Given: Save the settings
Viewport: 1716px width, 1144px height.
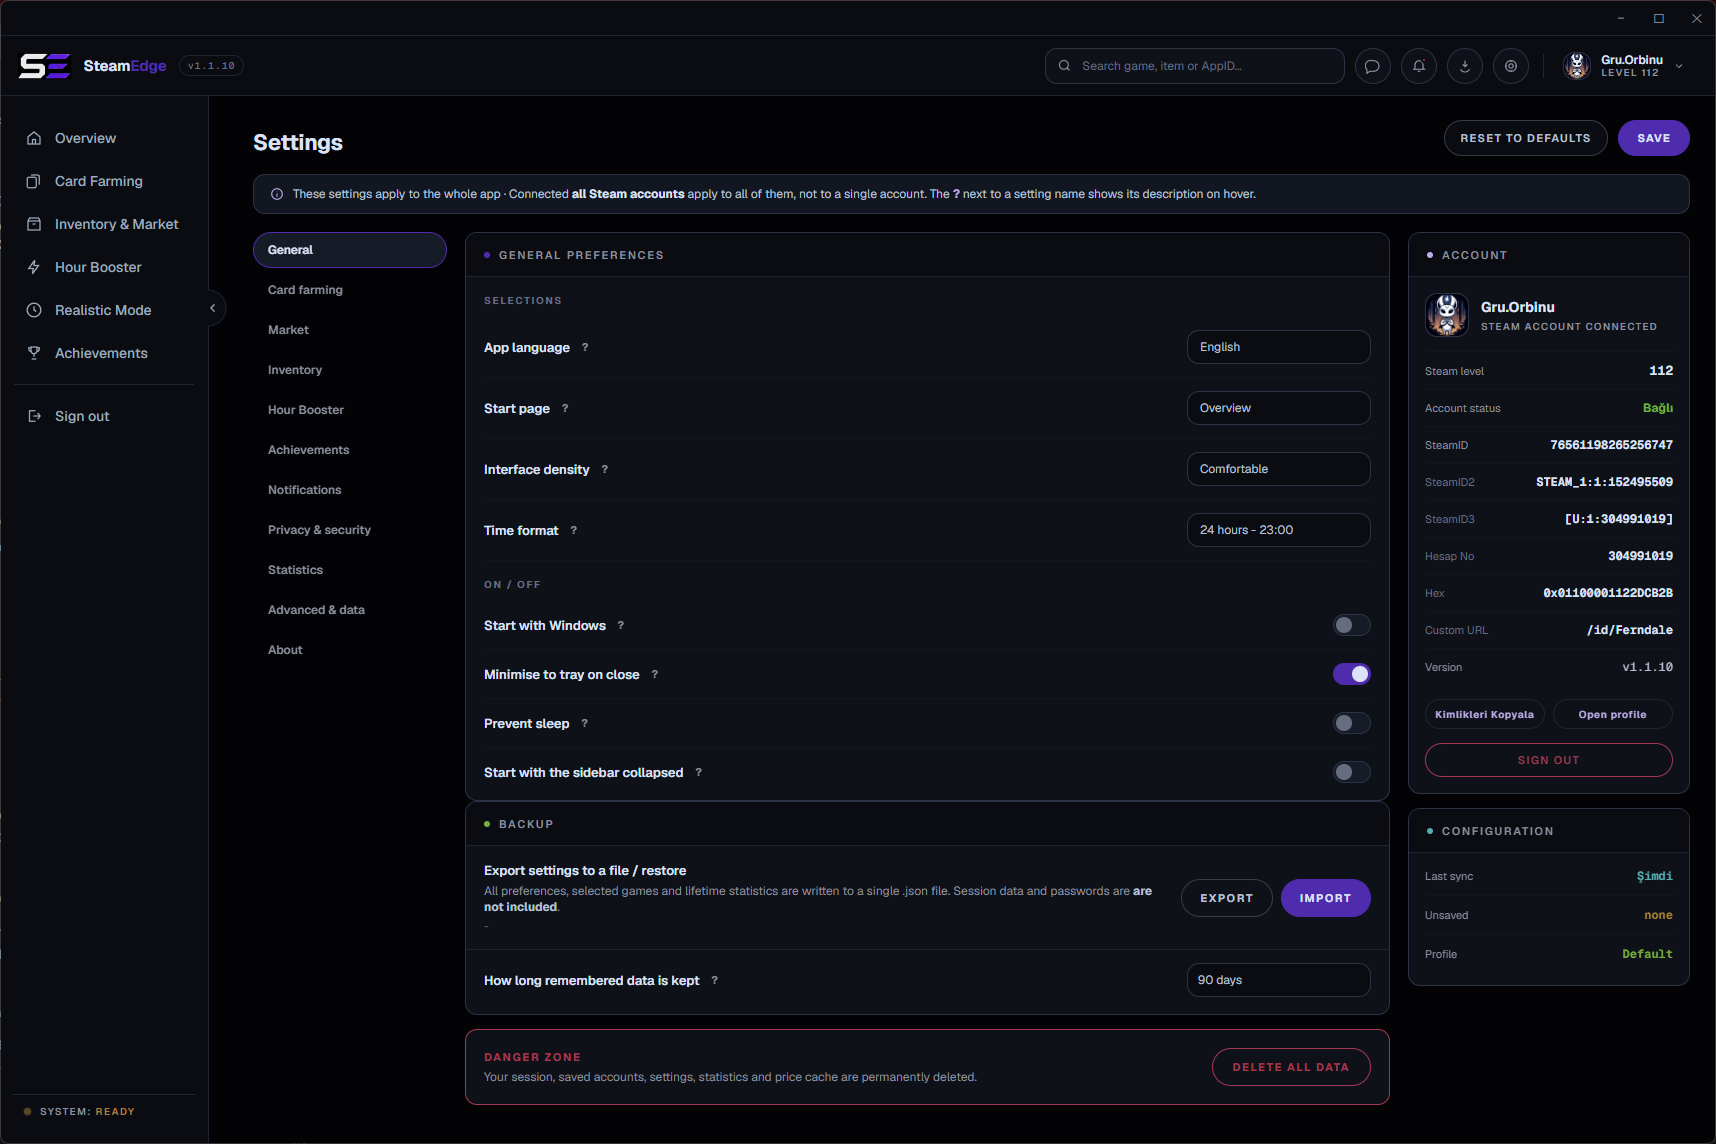Looking at the screenshot, I should [x=1653, y=138].
